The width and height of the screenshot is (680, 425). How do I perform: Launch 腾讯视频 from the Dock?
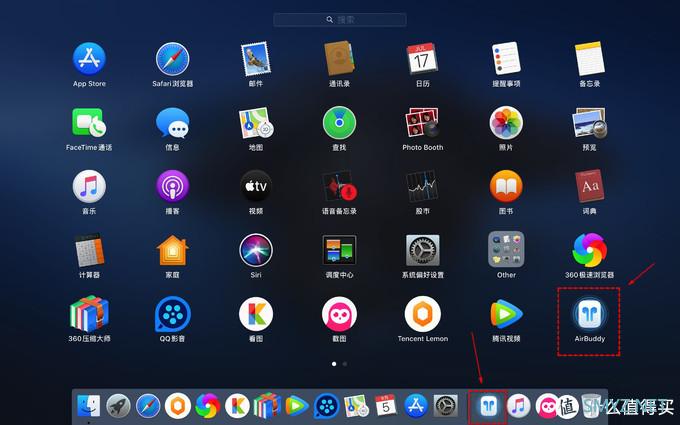(x=297, y=406)
